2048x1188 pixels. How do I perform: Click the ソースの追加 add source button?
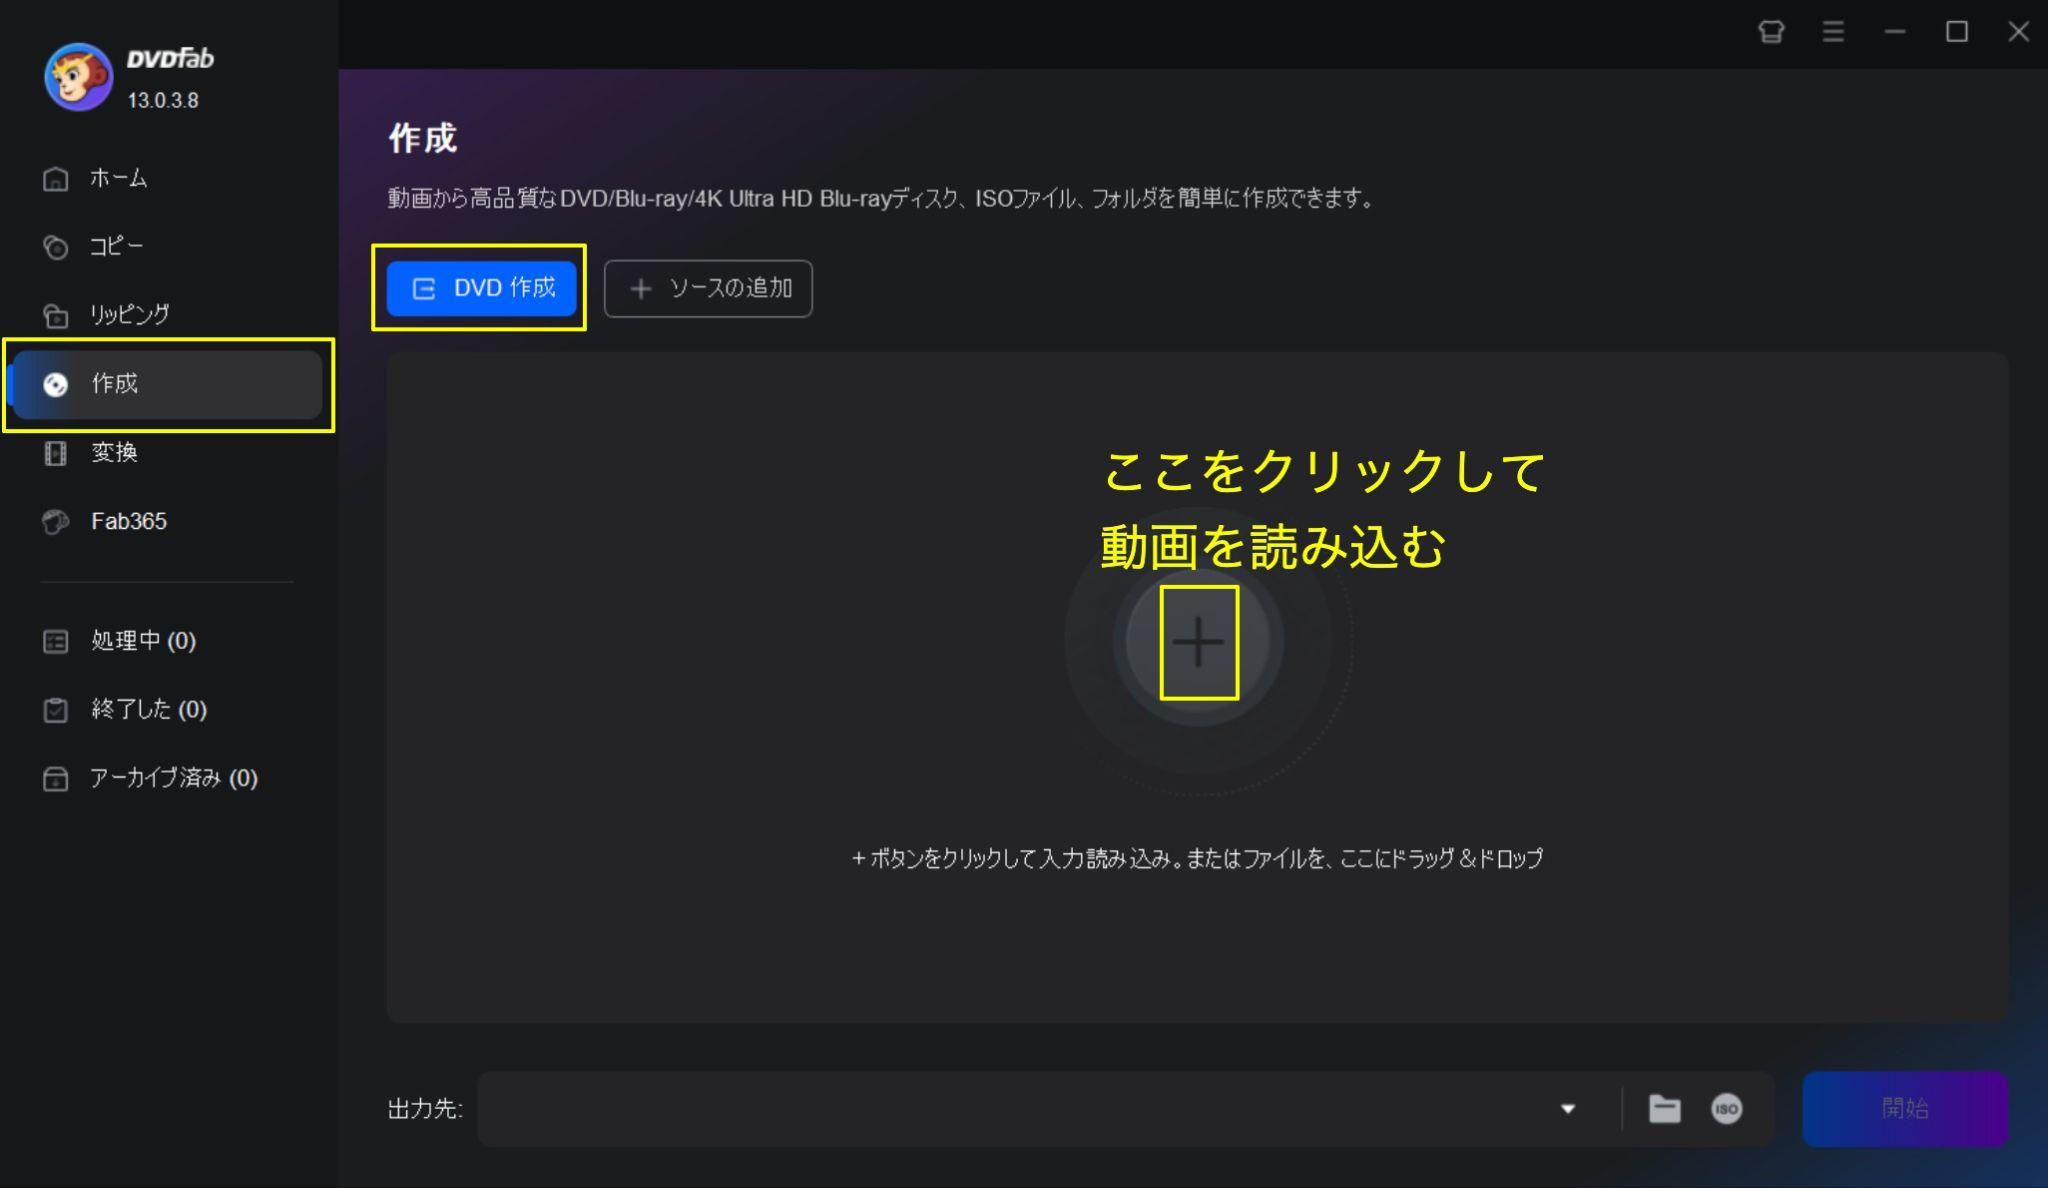coord(708,288)
